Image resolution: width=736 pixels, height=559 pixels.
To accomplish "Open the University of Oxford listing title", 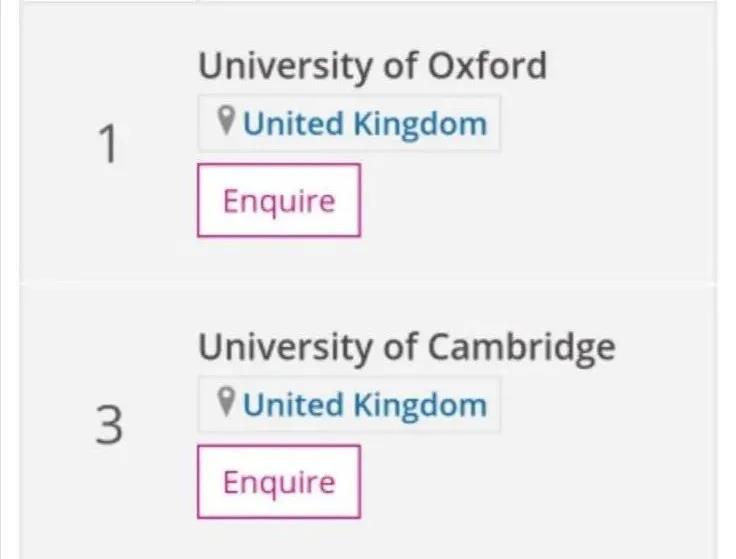I will pyautogui.click(x=373, y=66).
